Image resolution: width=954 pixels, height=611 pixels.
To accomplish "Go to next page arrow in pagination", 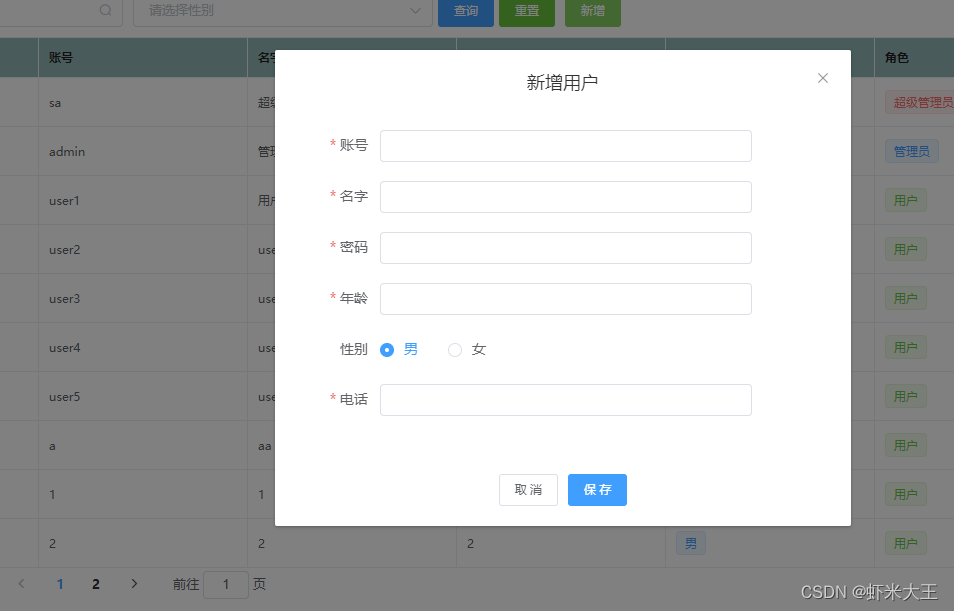I will point(134,584).
